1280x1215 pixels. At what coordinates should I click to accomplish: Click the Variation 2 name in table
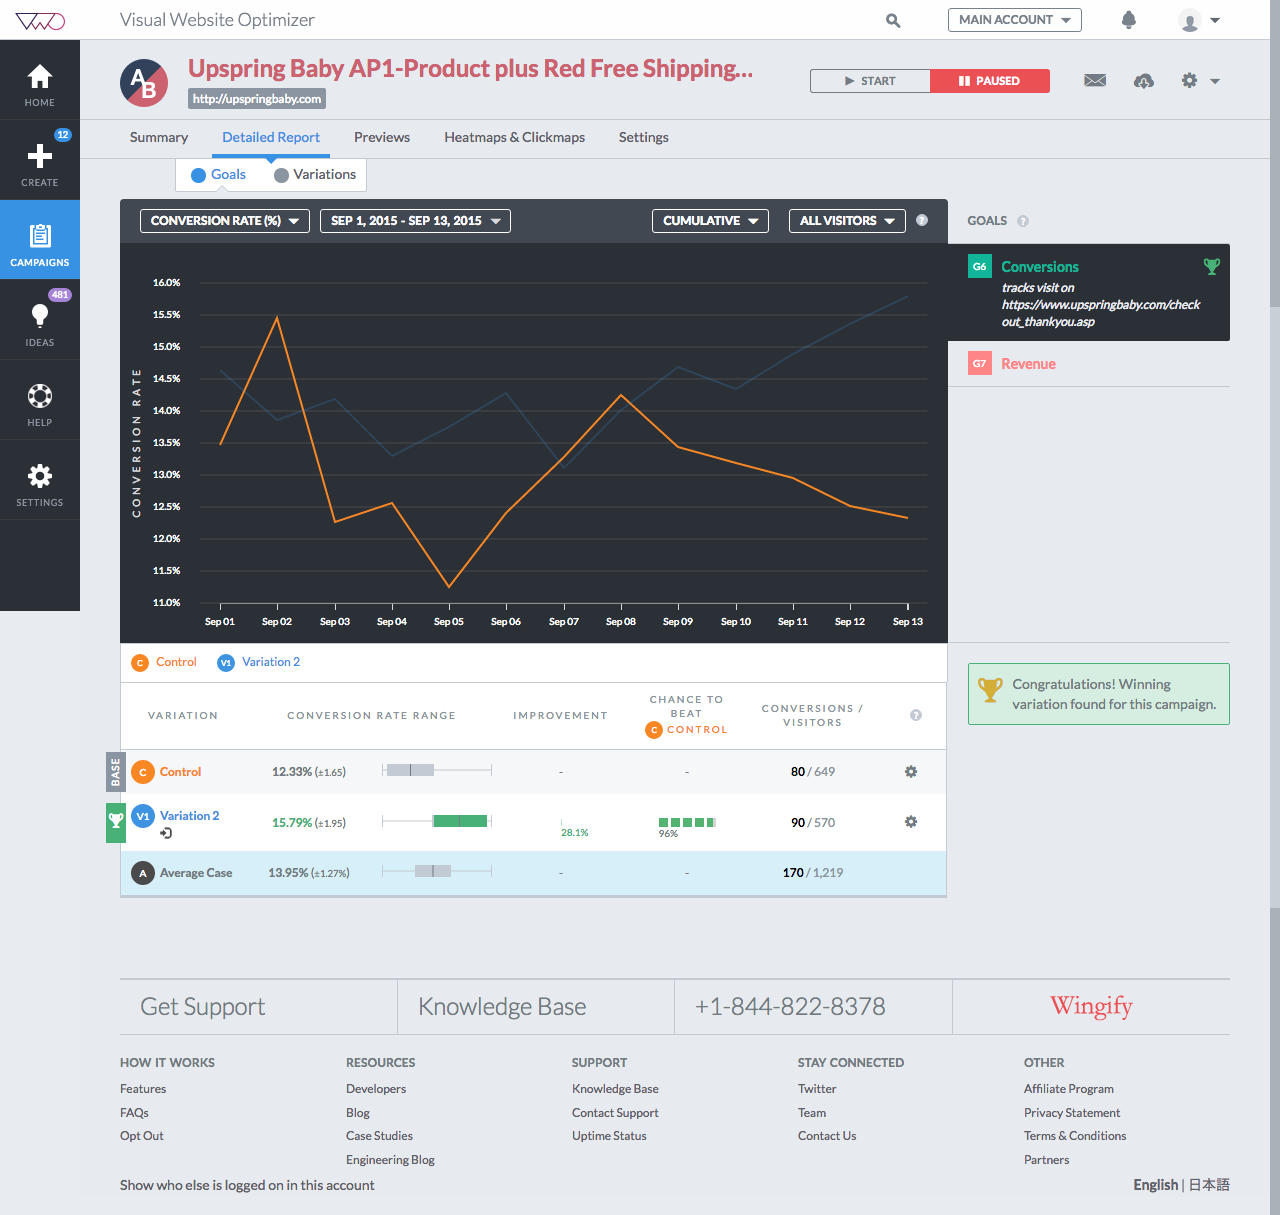[x=189, y=816]
